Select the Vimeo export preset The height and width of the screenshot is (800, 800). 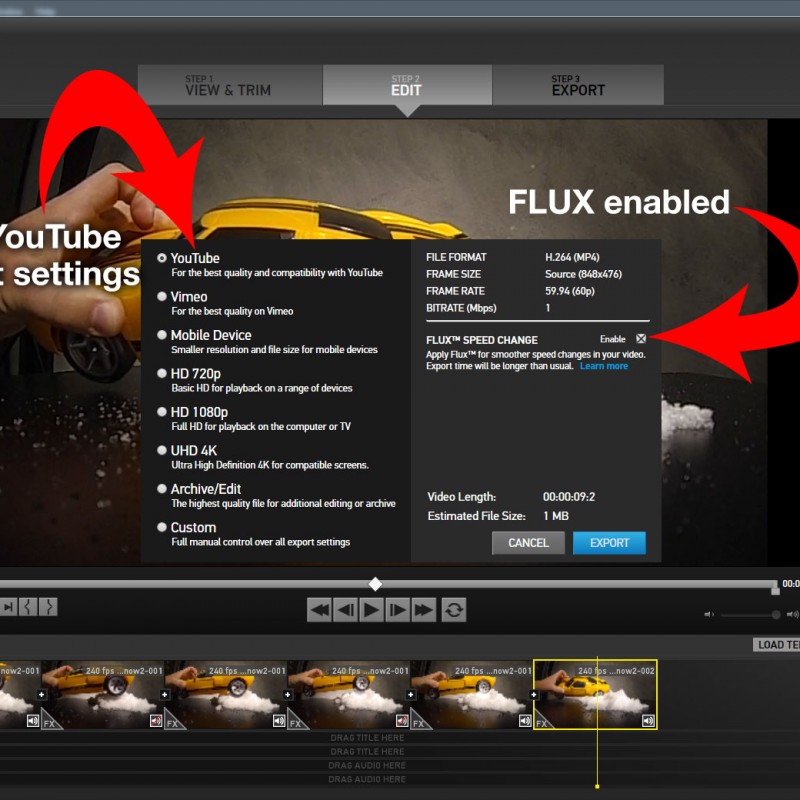click(162, 297)
